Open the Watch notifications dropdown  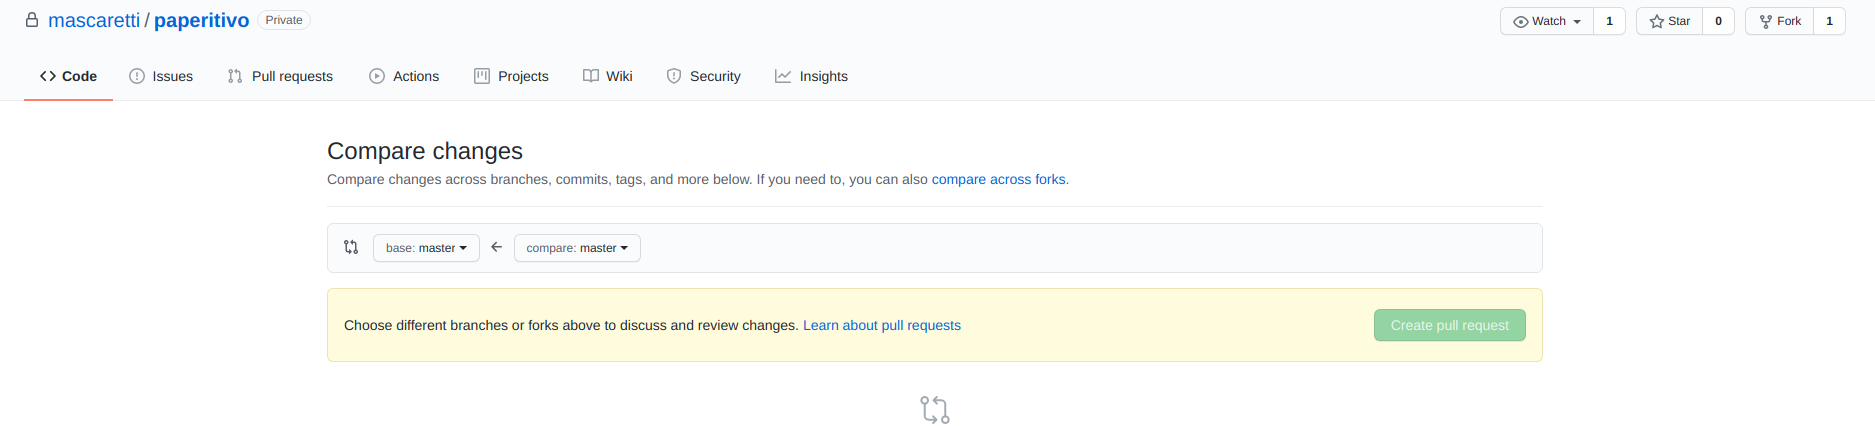pos(1547,21)
